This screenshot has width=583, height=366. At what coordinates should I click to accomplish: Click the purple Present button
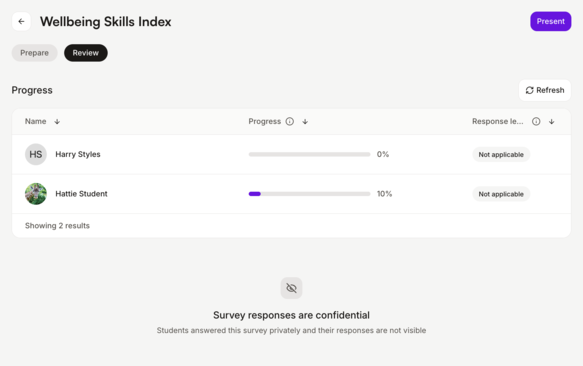click(551, 22)
